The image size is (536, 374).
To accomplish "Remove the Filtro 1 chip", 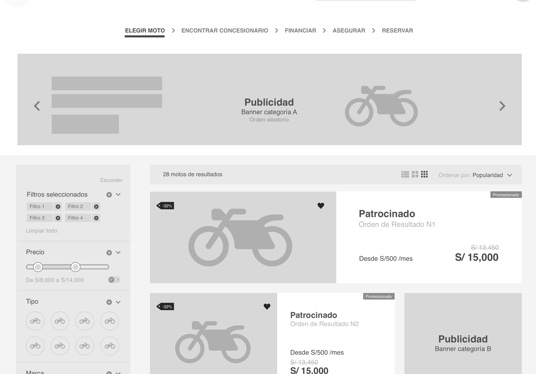I will click(x=58, y=206).
